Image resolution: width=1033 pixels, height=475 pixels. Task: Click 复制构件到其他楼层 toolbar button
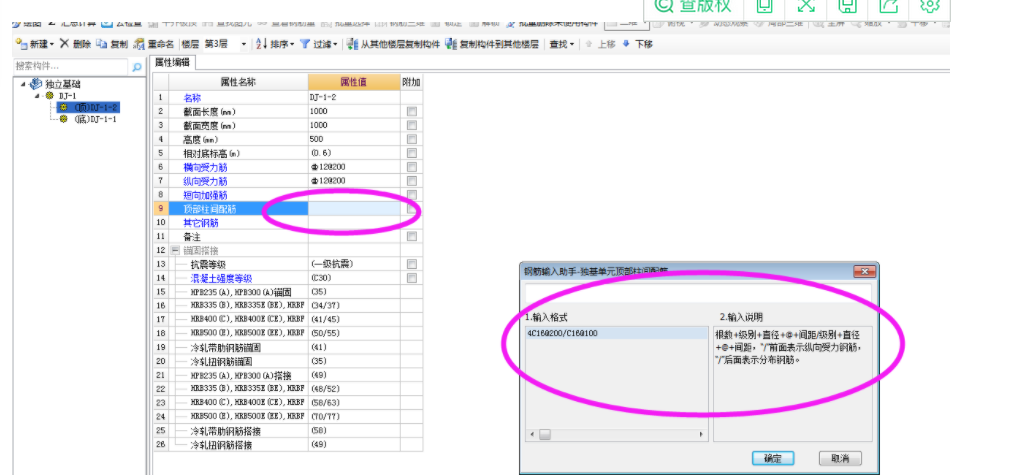[x=491, y=44]
